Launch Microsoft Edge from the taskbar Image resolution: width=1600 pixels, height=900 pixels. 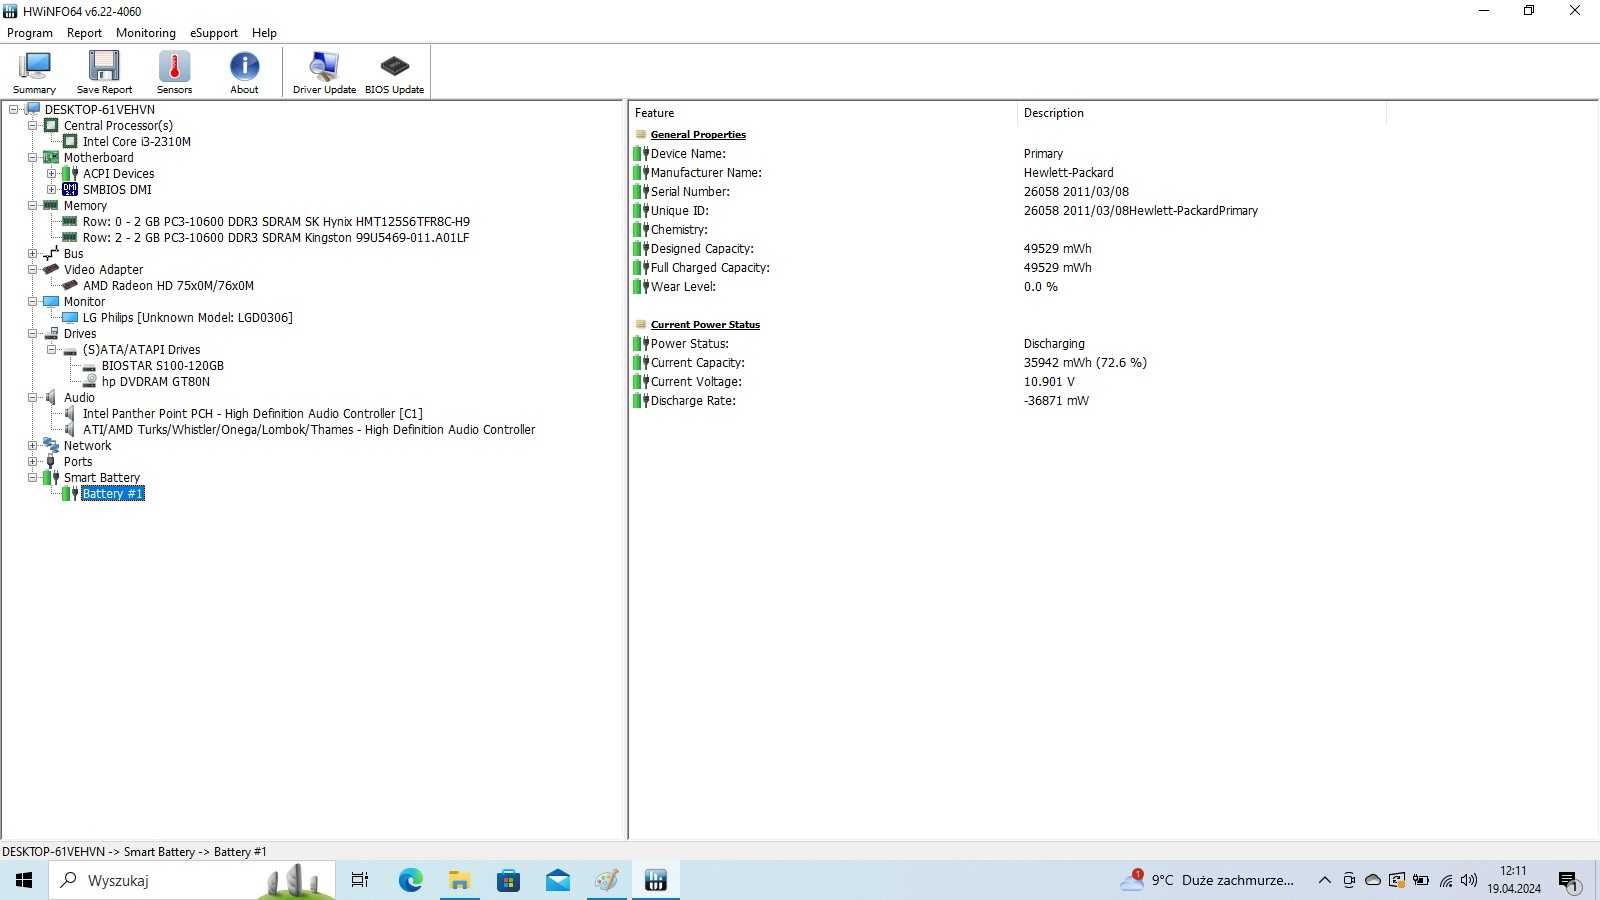pos(410,880)
